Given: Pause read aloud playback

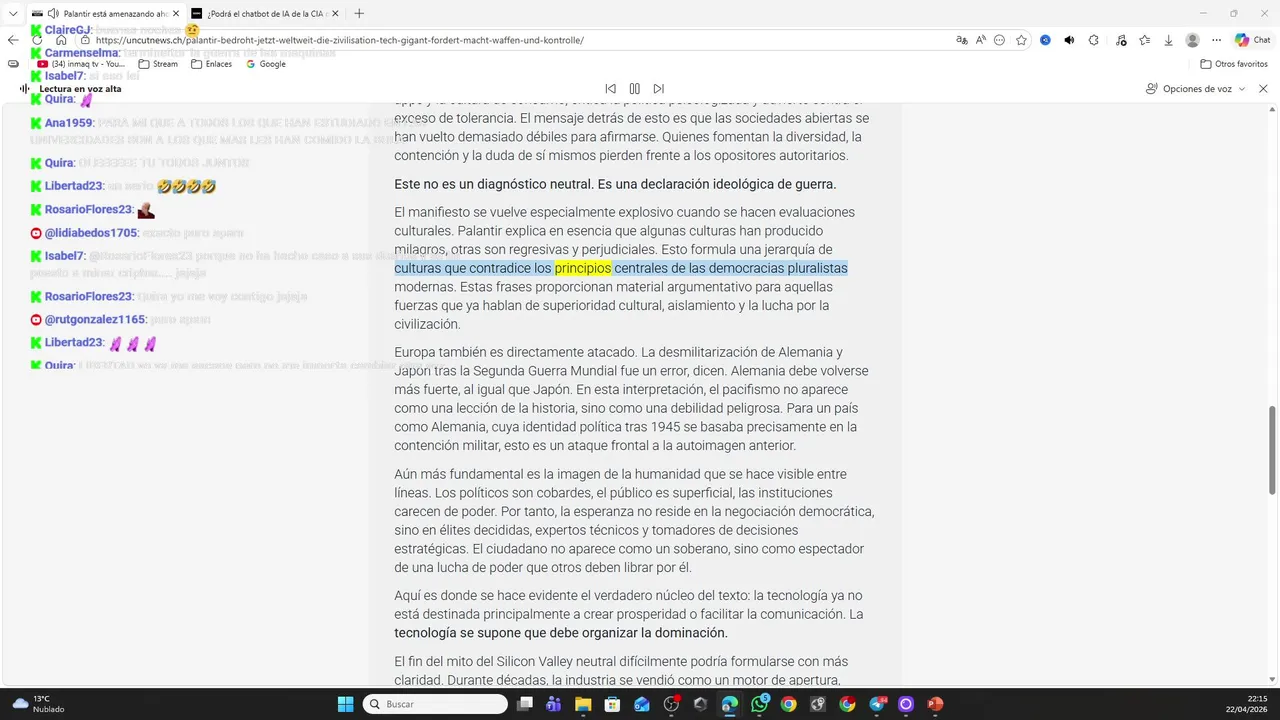Looking at the screenshot, I should tap(634, 89).
